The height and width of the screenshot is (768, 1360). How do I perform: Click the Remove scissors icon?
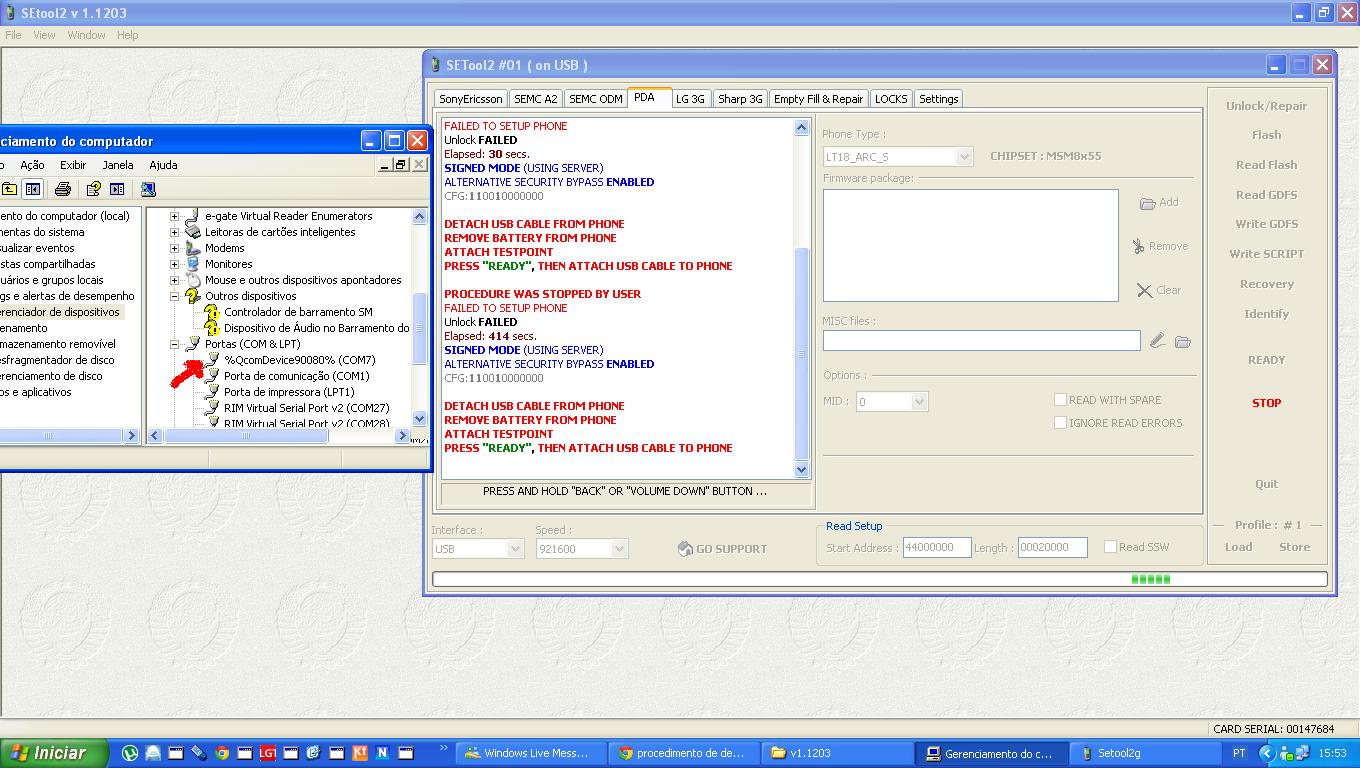1138,246
